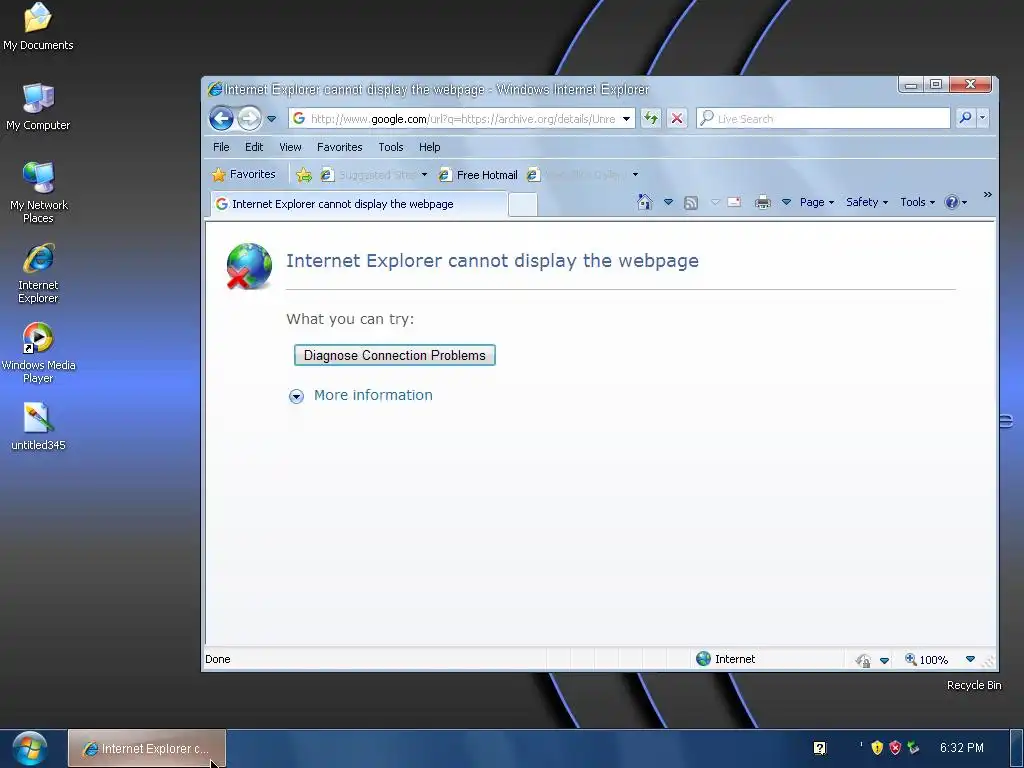Click the Diagnose Connection Problems button

click(x=394, y=355)
